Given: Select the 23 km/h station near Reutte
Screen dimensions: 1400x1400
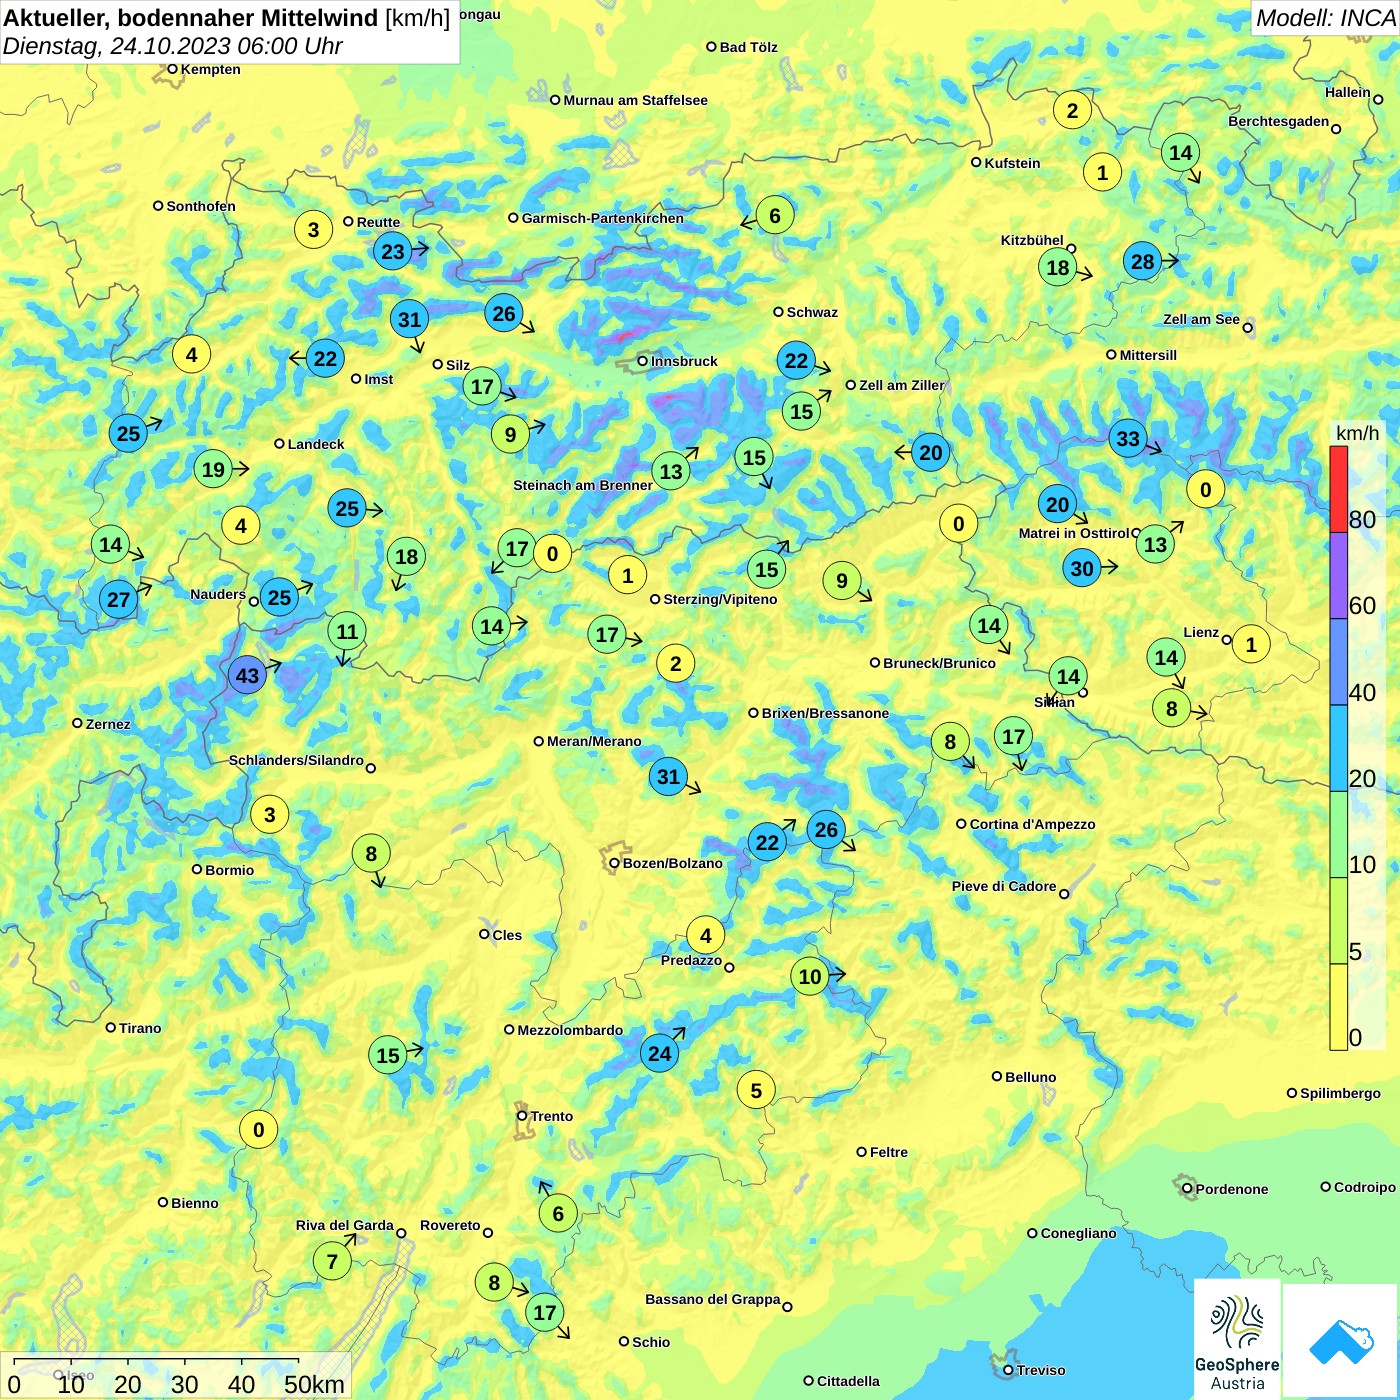Looking at the screenshot, I should (x=393, y=251).
